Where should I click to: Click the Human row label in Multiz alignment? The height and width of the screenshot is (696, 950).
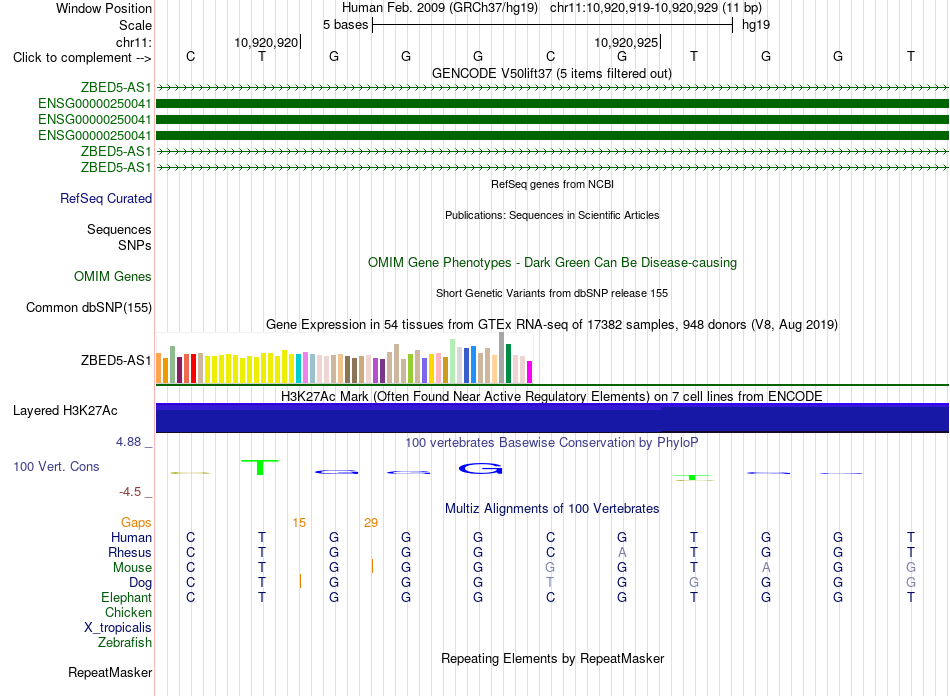131,537
